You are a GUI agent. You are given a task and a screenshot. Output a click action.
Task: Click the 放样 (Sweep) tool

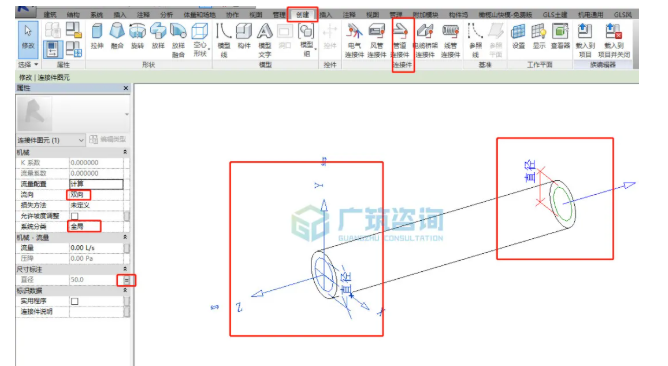click(158, 36)
